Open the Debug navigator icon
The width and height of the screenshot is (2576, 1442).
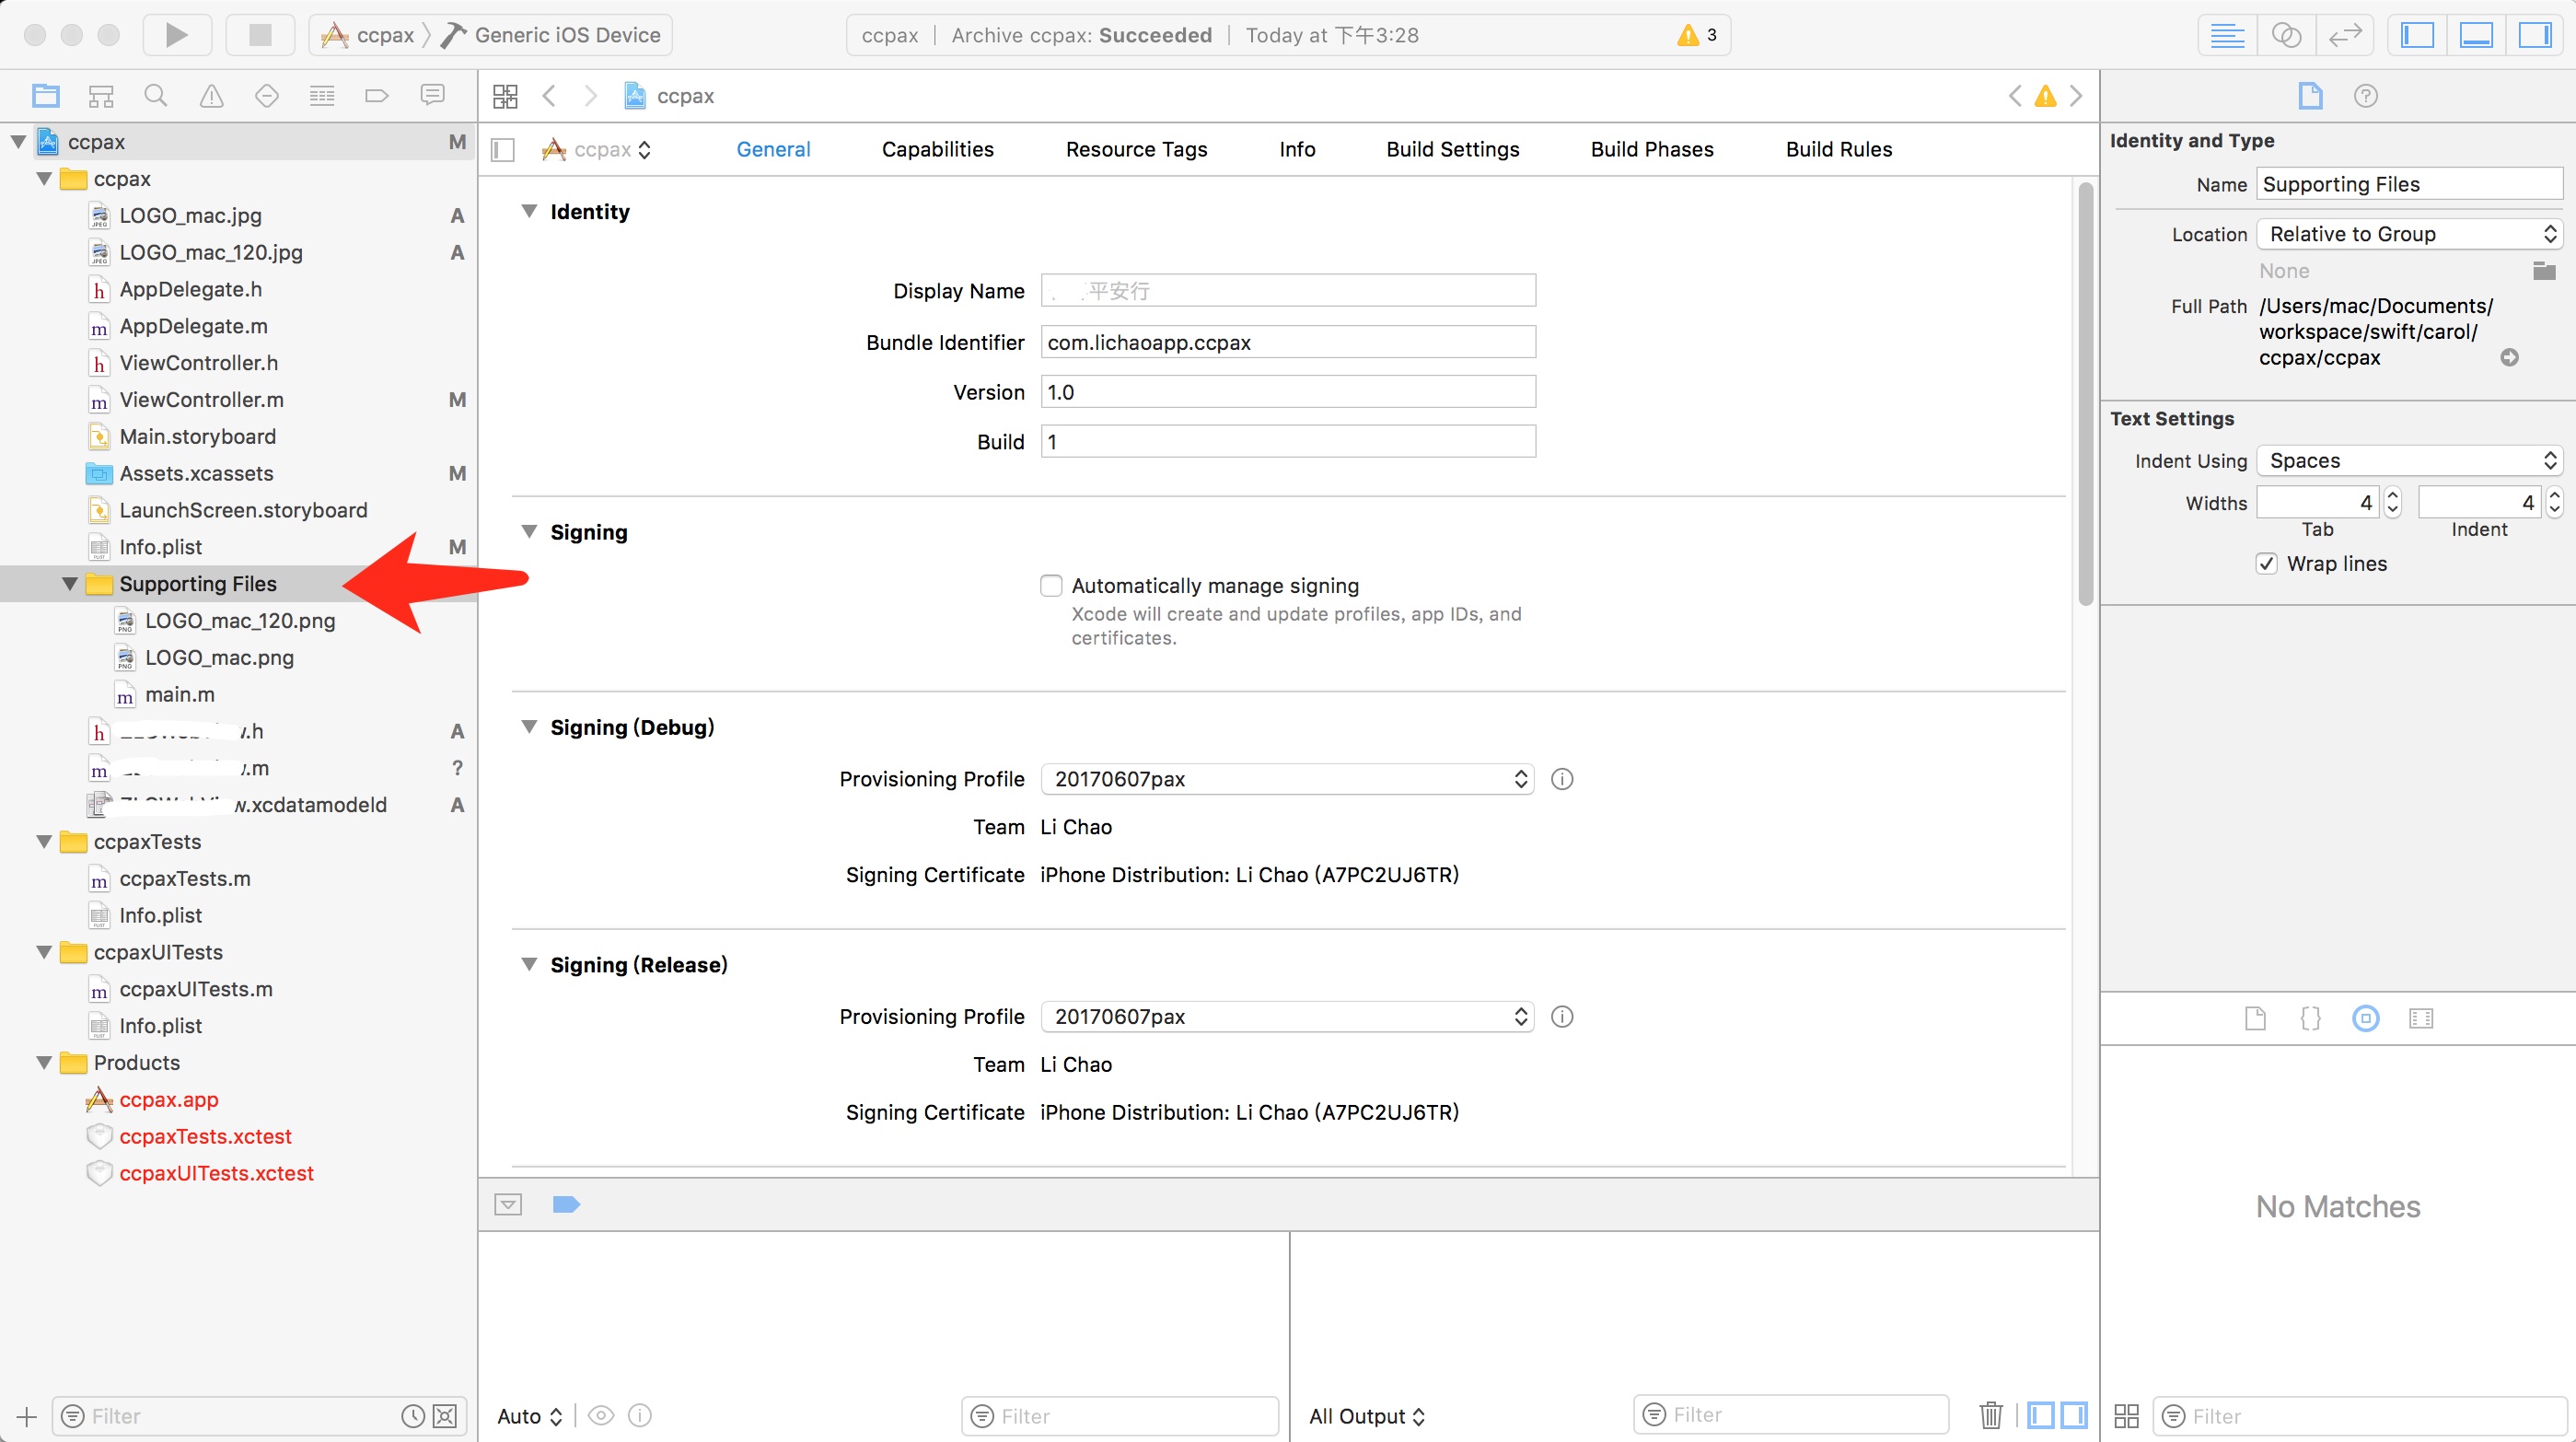click(322, 96)
